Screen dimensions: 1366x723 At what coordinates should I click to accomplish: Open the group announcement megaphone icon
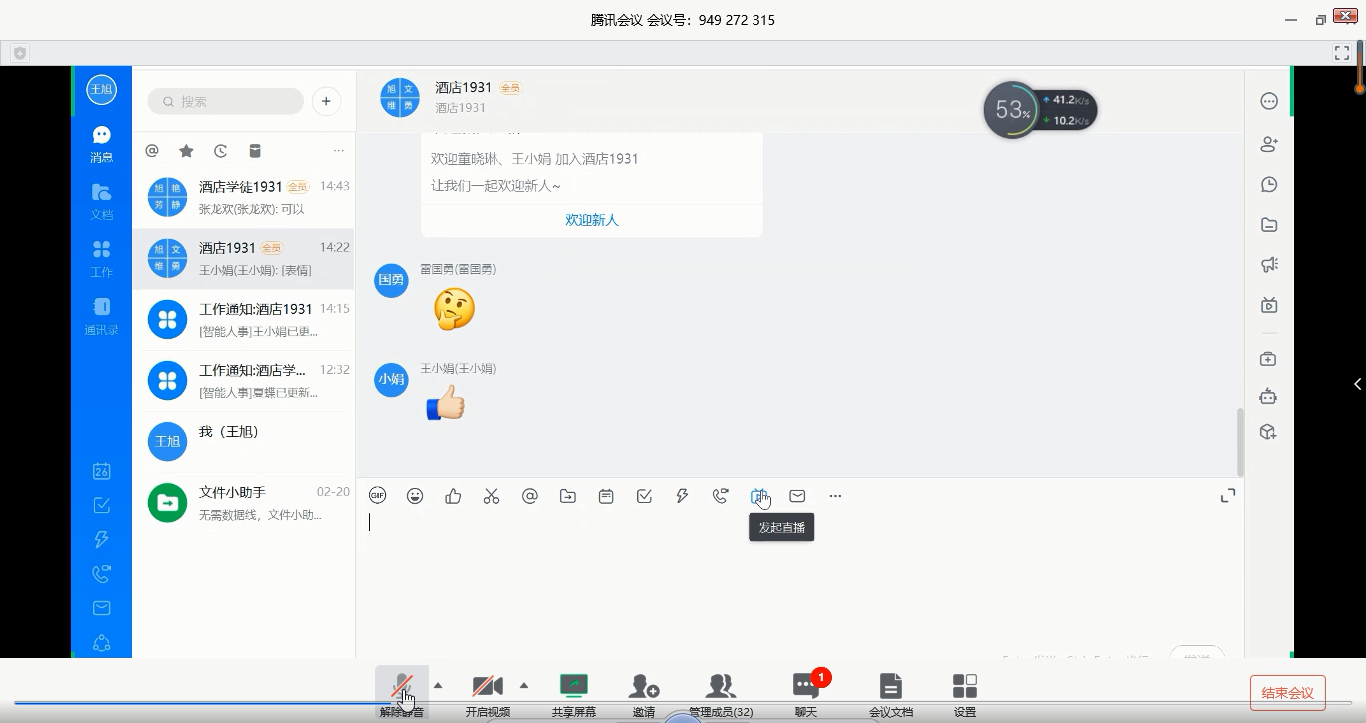pos(1268,265)
